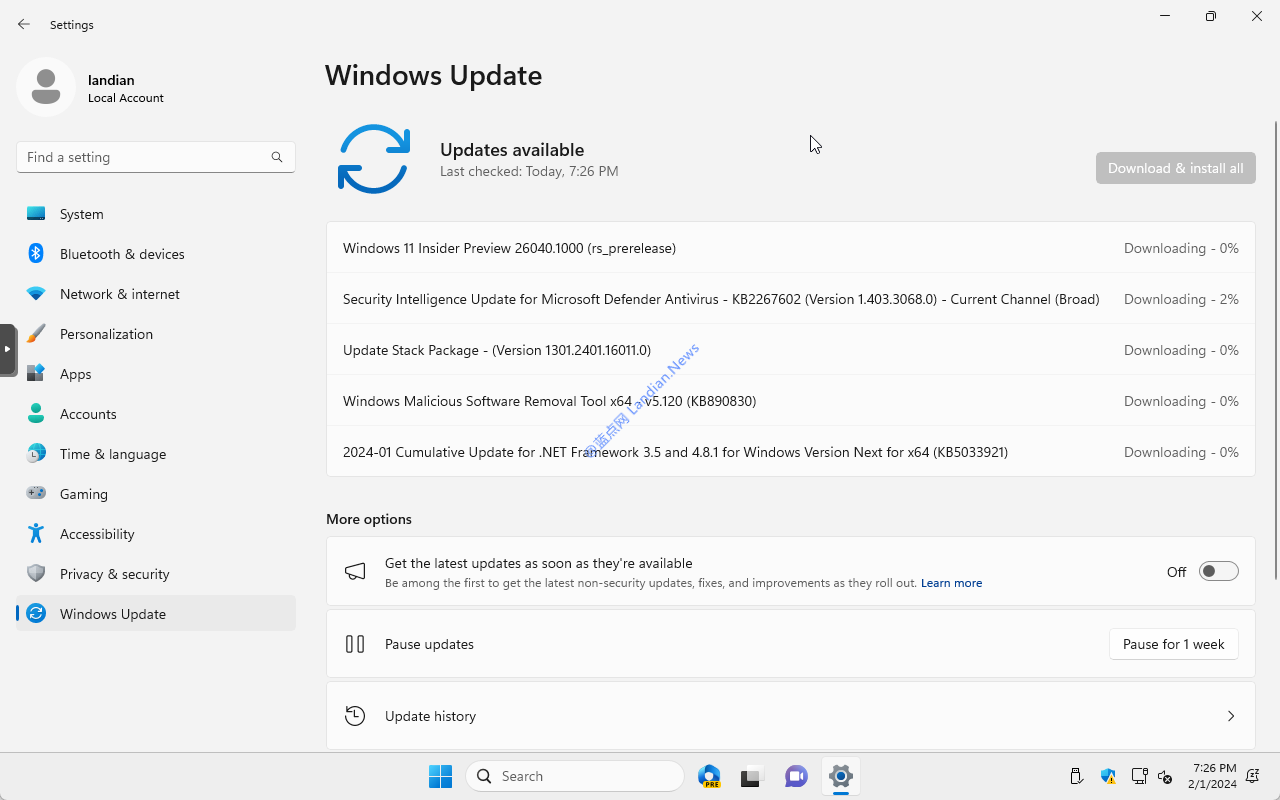Click the Time & language clock icon
The height and width of the screenshot is (800, 1280).
[36, 454]
